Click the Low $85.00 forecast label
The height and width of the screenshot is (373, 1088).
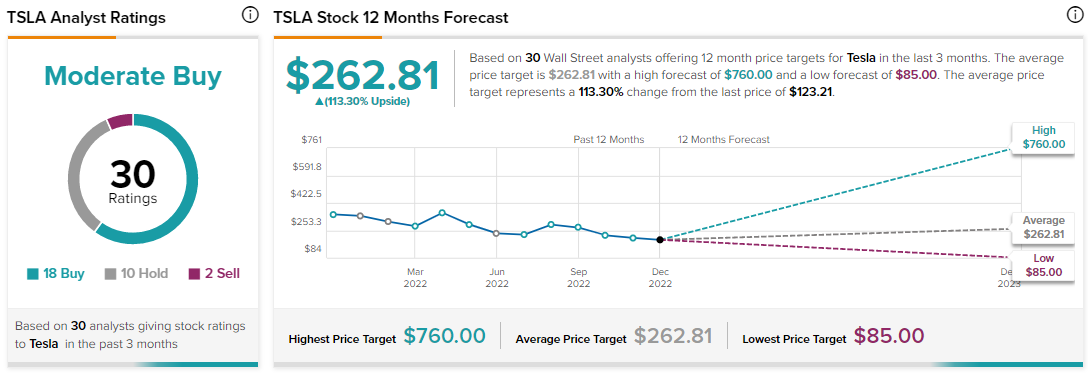point(1043,265)
